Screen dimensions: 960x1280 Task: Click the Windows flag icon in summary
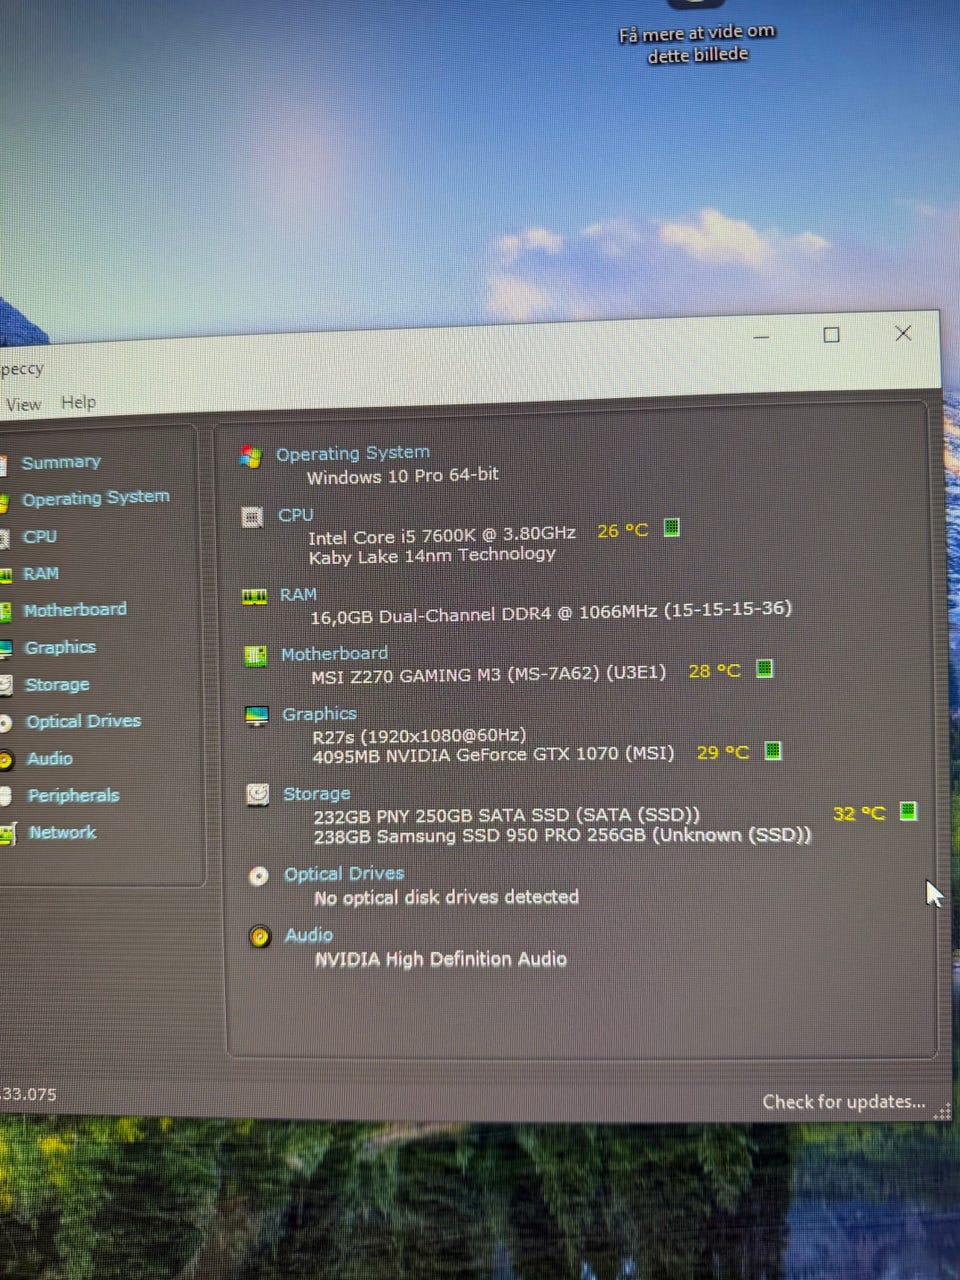pos(251,457)
